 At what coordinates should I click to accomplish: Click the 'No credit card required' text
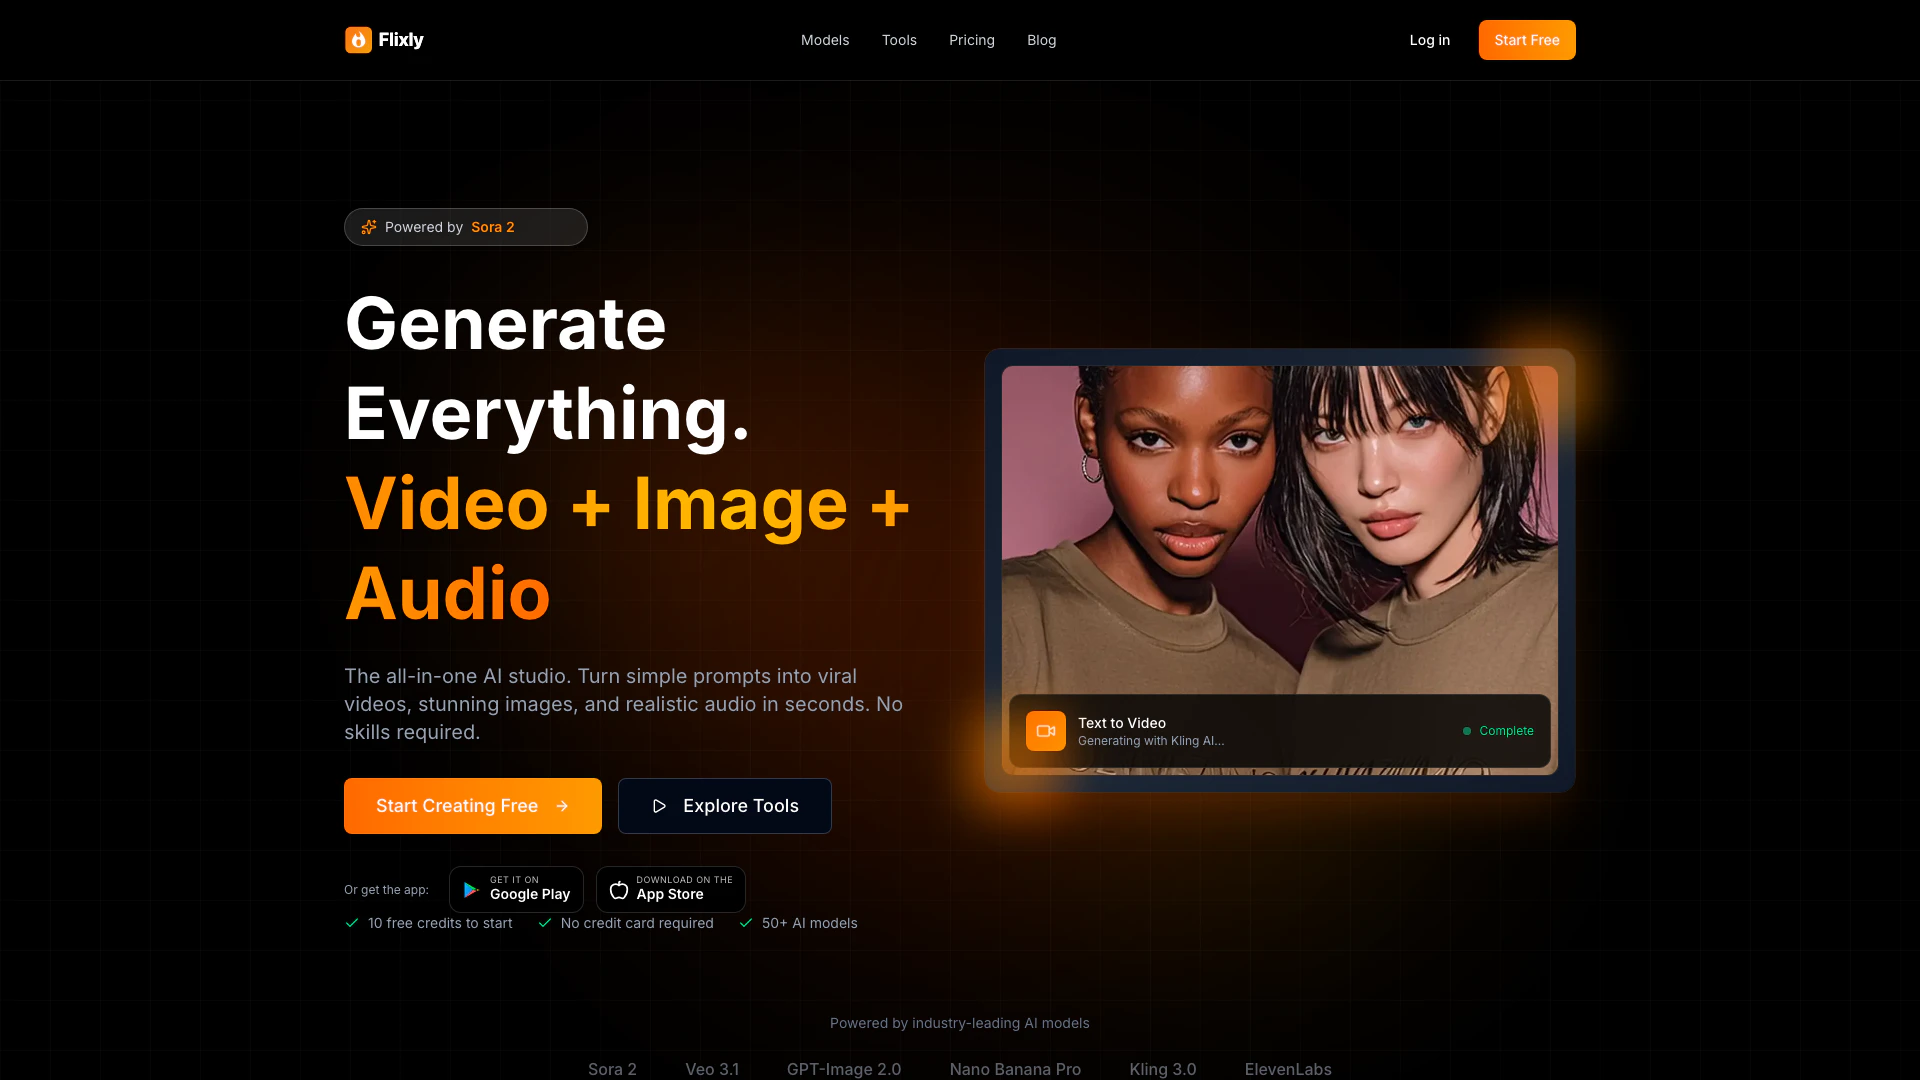pyautogui.click(x=637, y=923)
